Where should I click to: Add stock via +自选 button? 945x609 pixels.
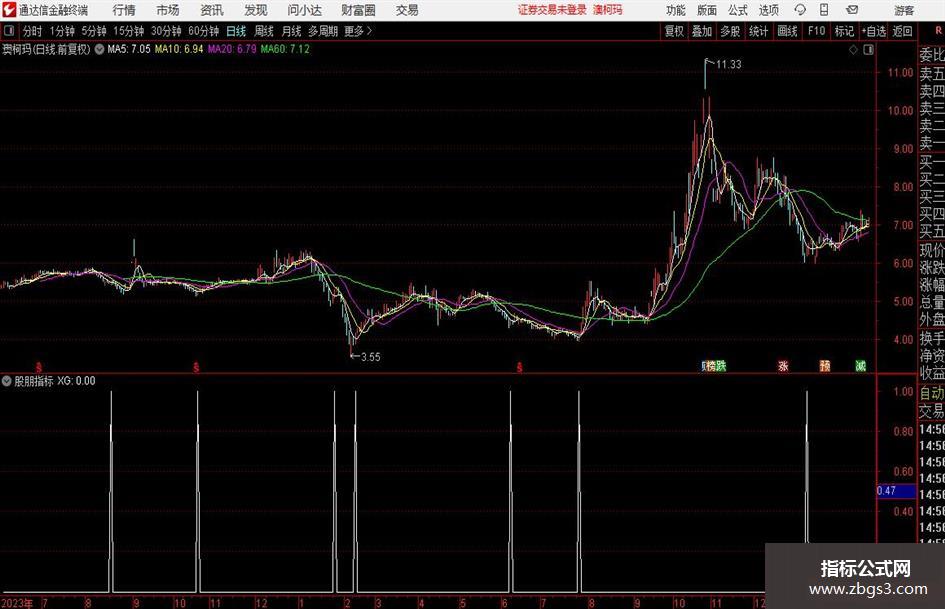tap(874, 31)
